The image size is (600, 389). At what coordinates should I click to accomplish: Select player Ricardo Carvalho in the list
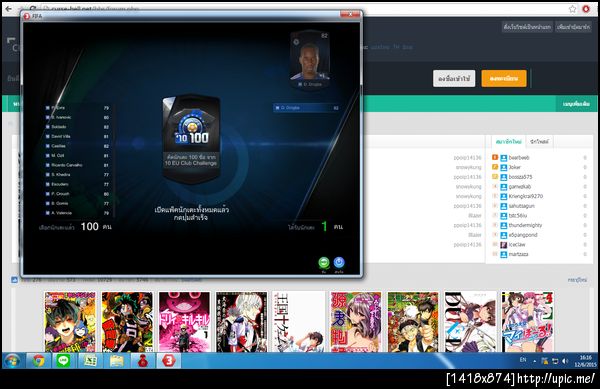coord(77,165)
